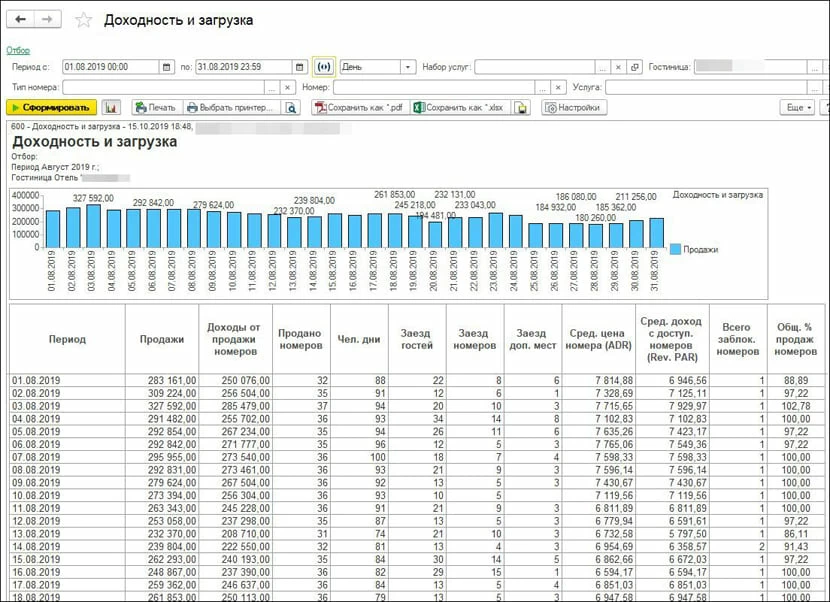Image resolution: width=830 pixels, height=602 pixels.
Task: Click the save file icon after xlsx button
Action: pyautogui.click(x=521, y=107)
